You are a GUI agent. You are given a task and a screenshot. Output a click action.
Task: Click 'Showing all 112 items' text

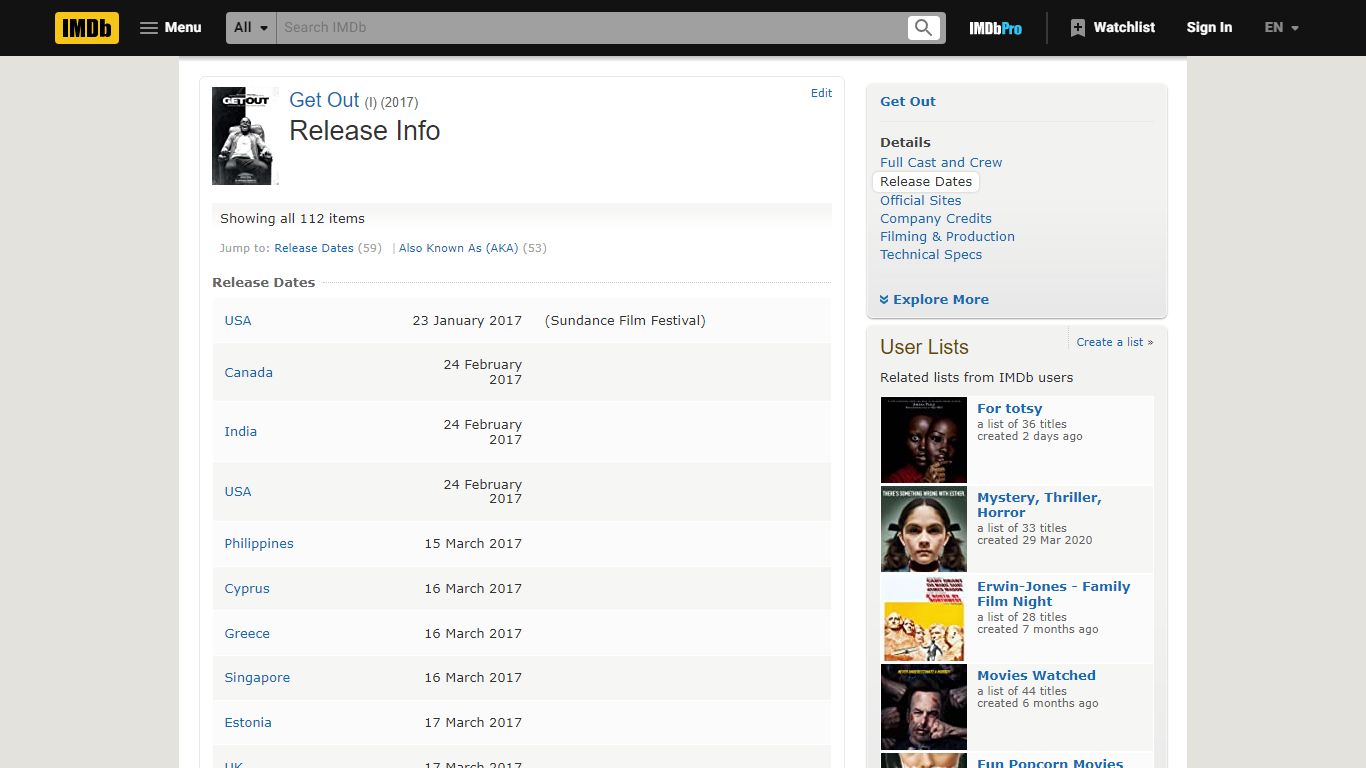click(x=292, y=219)
